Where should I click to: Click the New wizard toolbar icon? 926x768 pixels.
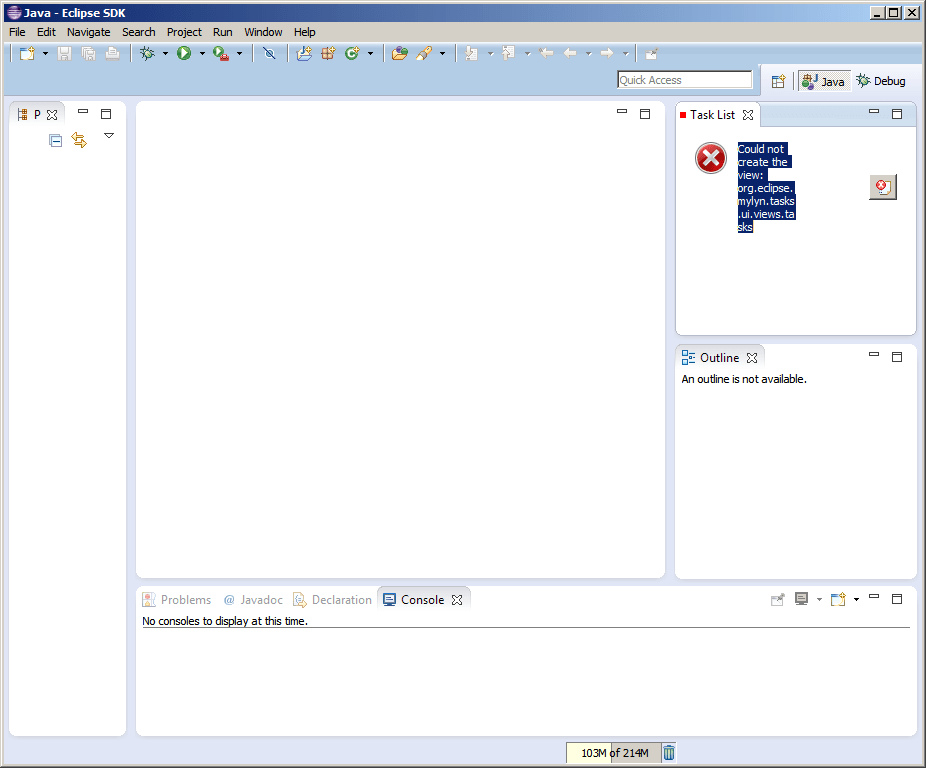[27, 54]
